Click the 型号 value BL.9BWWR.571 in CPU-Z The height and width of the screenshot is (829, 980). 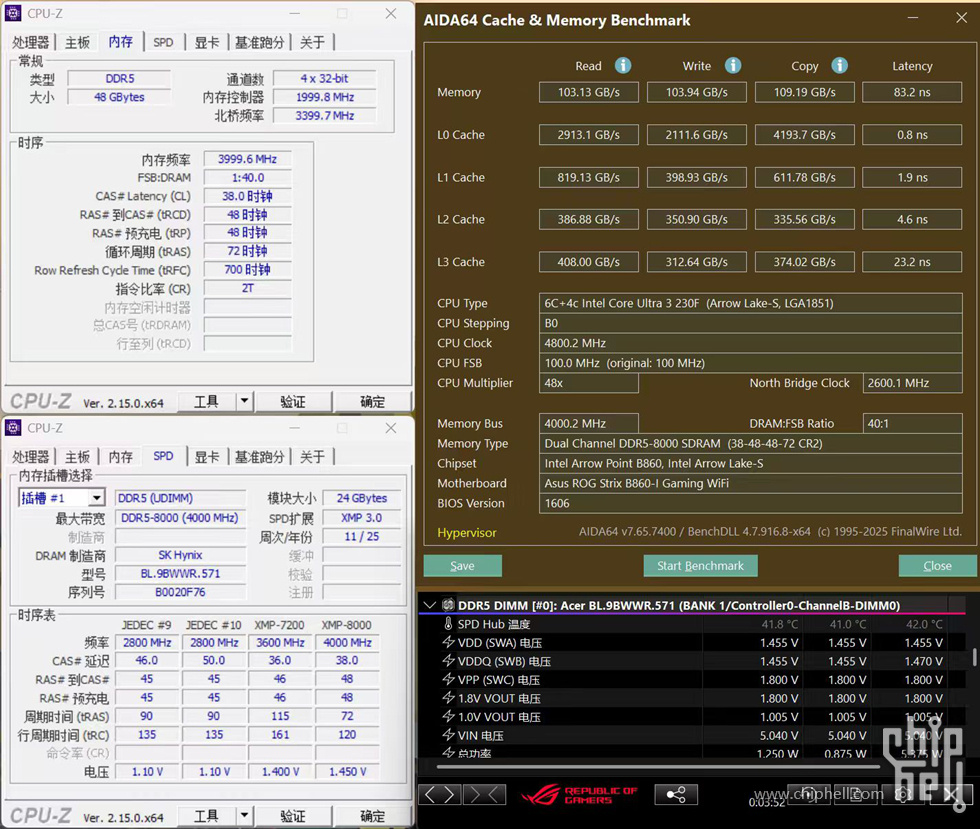coord(180,573)
